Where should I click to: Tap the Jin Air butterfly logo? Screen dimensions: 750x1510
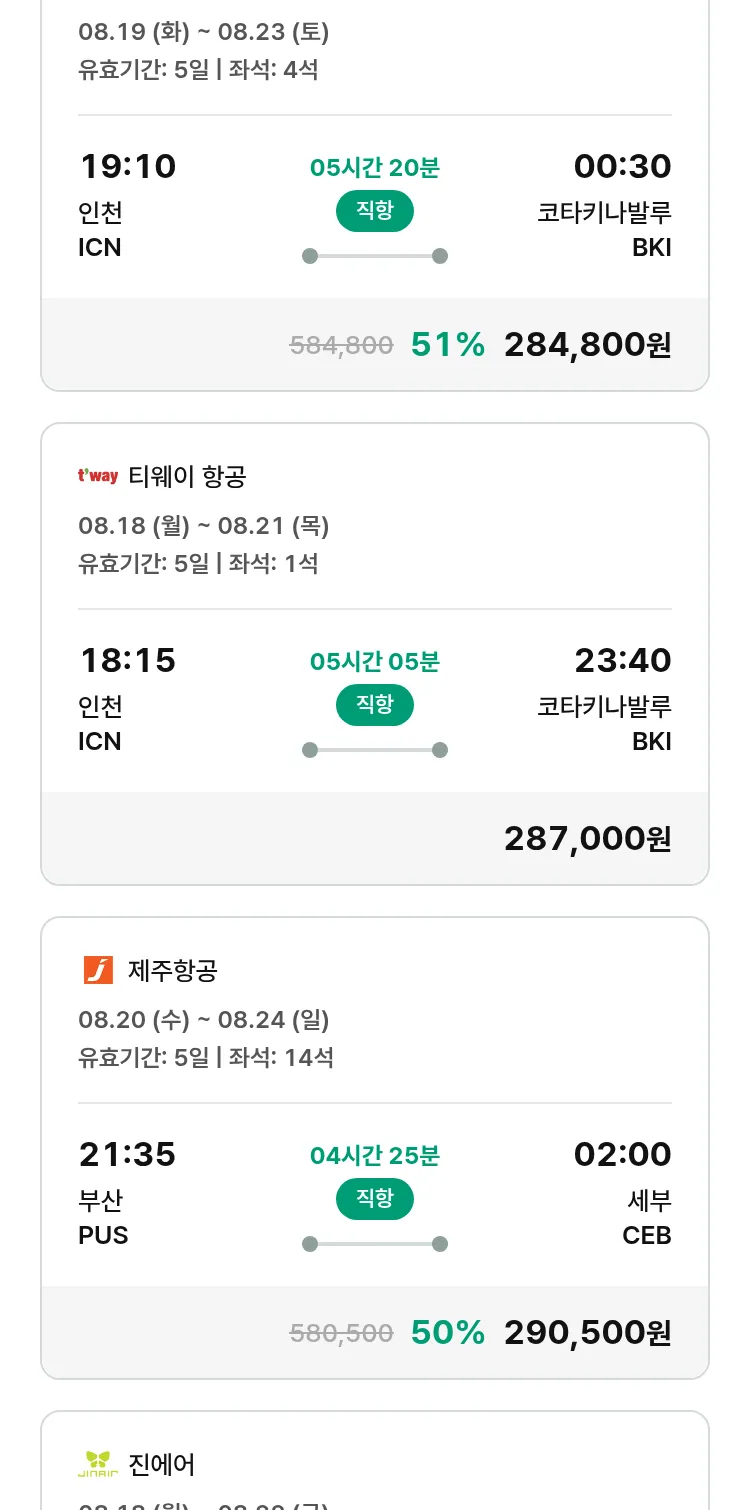tap(98, 1464)
